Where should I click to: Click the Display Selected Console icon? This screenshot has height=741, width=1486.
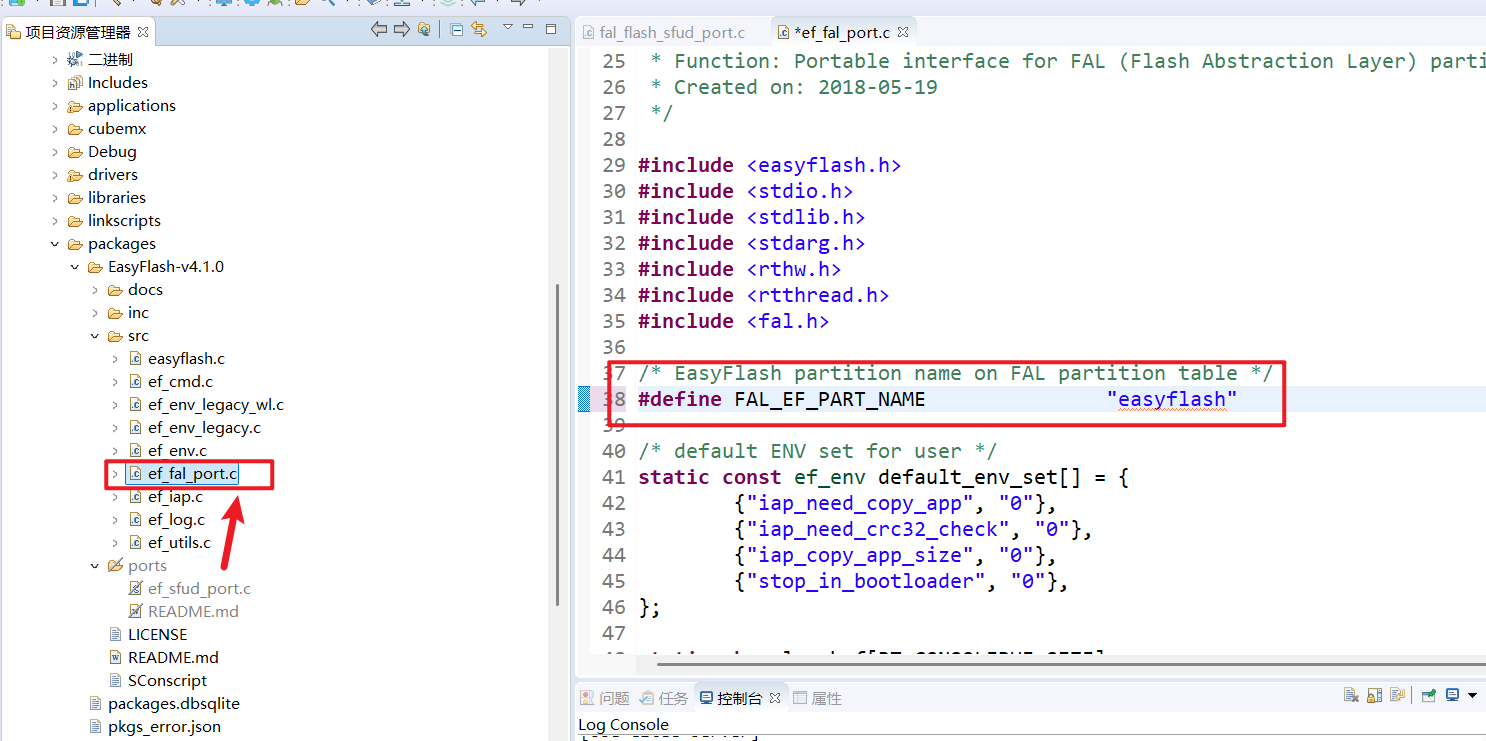(x=1453, y=696)
